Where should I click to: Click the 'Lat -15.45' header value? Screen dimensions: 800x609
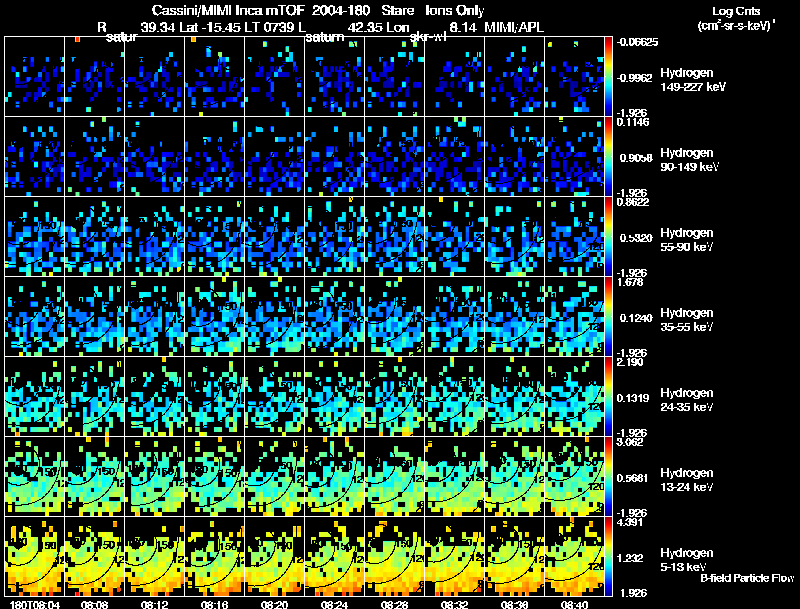click(210, 27)
